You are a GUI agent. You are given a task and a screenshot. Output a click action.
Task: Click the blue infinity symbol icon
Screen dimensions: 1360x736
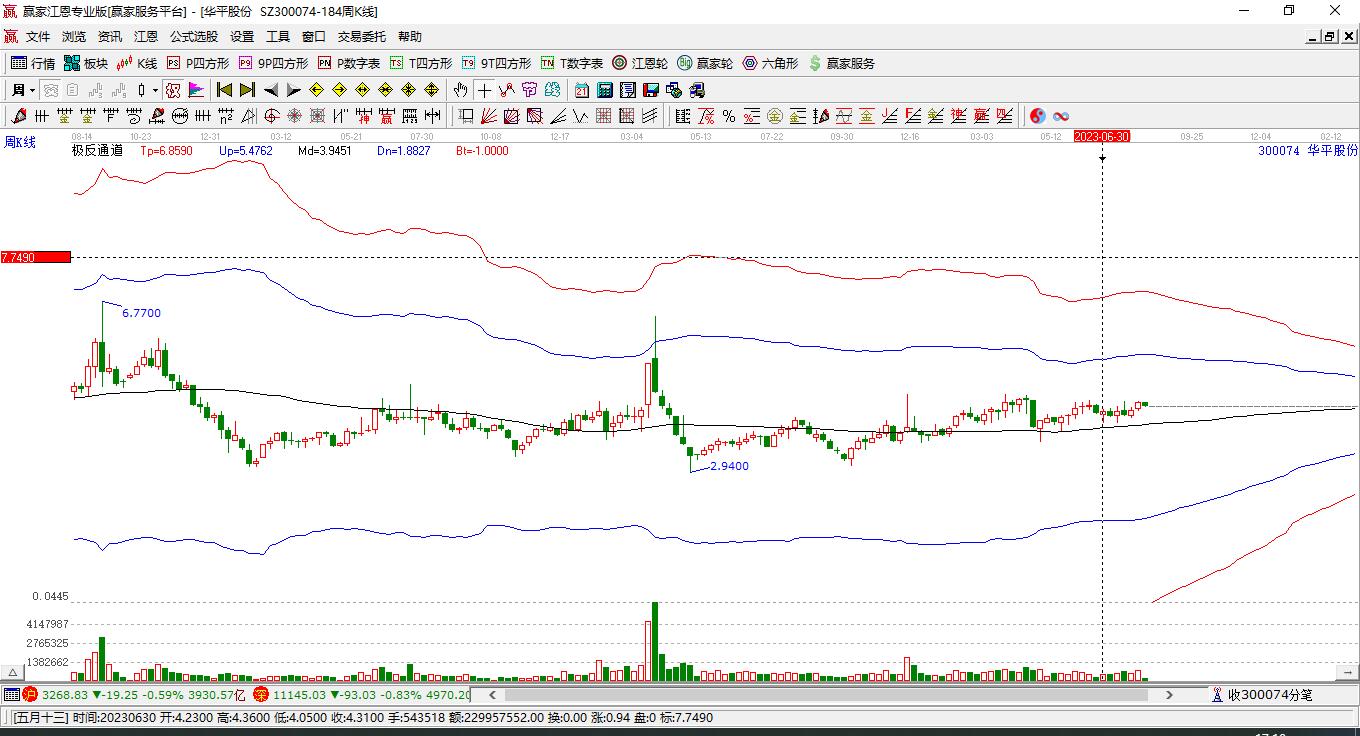1061,116
